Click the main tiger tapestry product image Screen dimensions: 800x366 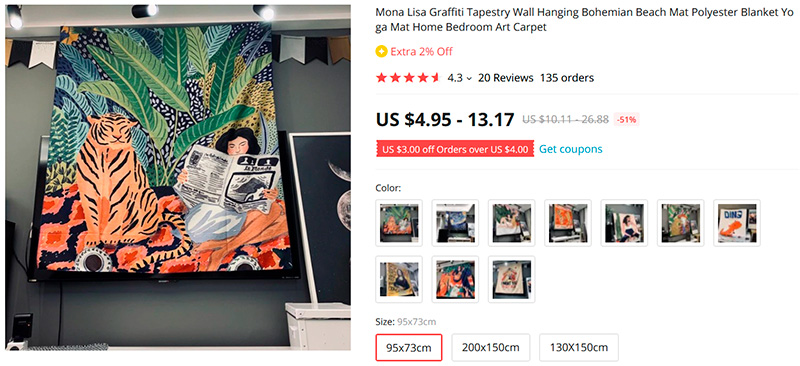[x=178, y=178]
